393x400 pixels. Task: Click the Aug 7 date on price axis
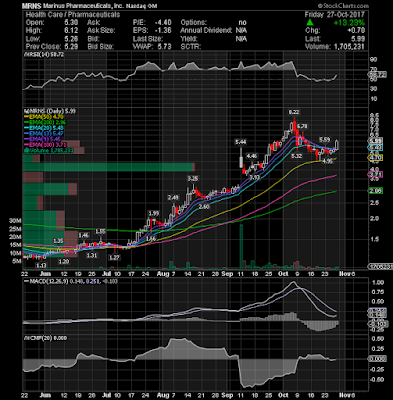166,274
